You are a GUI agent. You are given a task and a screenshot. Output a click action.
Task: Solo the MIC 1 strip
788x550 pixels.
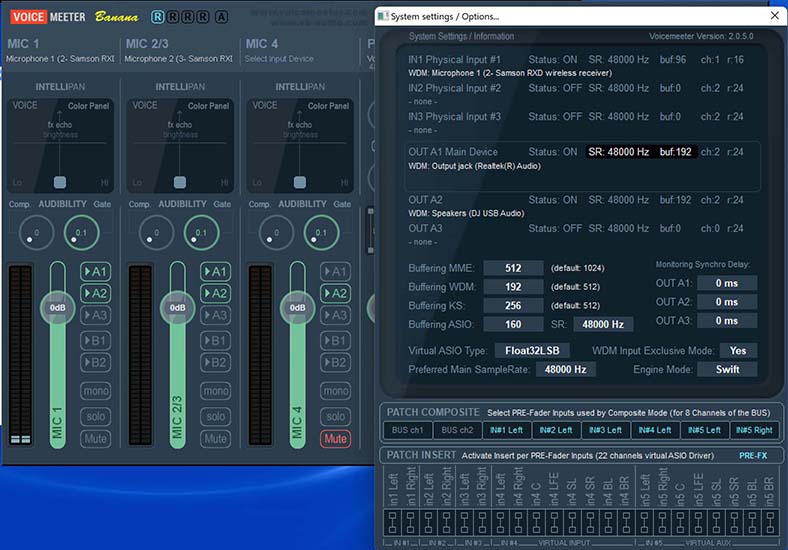tap(95, 416)
